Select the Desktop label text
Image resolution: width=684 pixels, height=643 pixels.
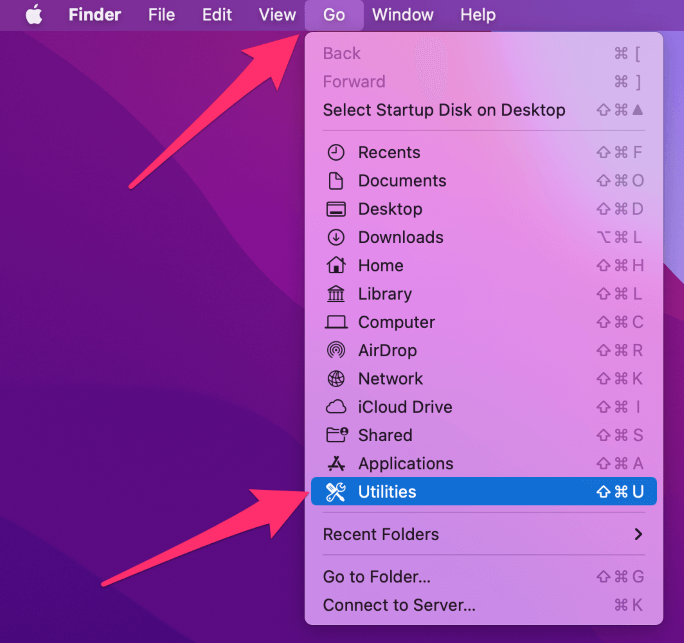coord(390,209)
